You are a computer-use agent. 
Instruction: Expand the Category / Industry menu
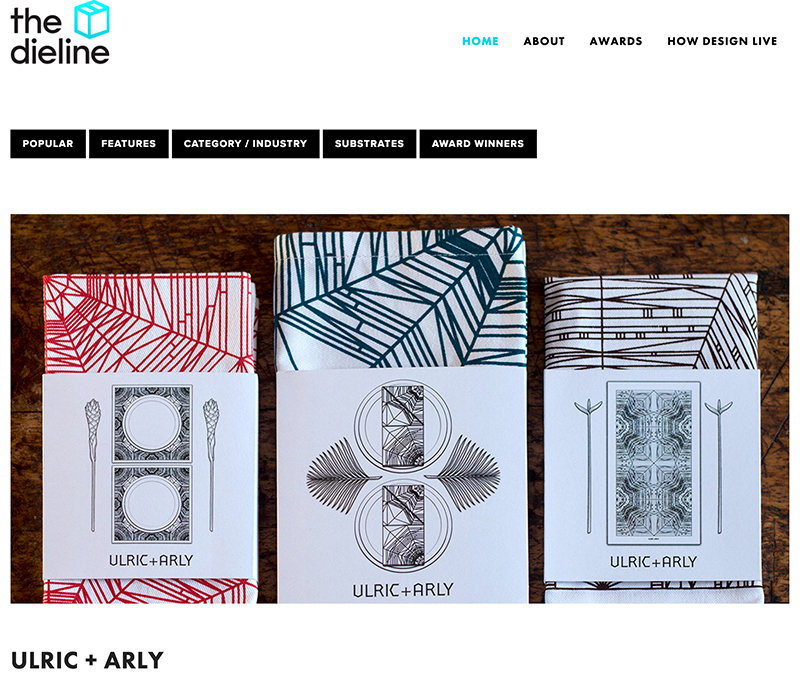click(245, 144)
